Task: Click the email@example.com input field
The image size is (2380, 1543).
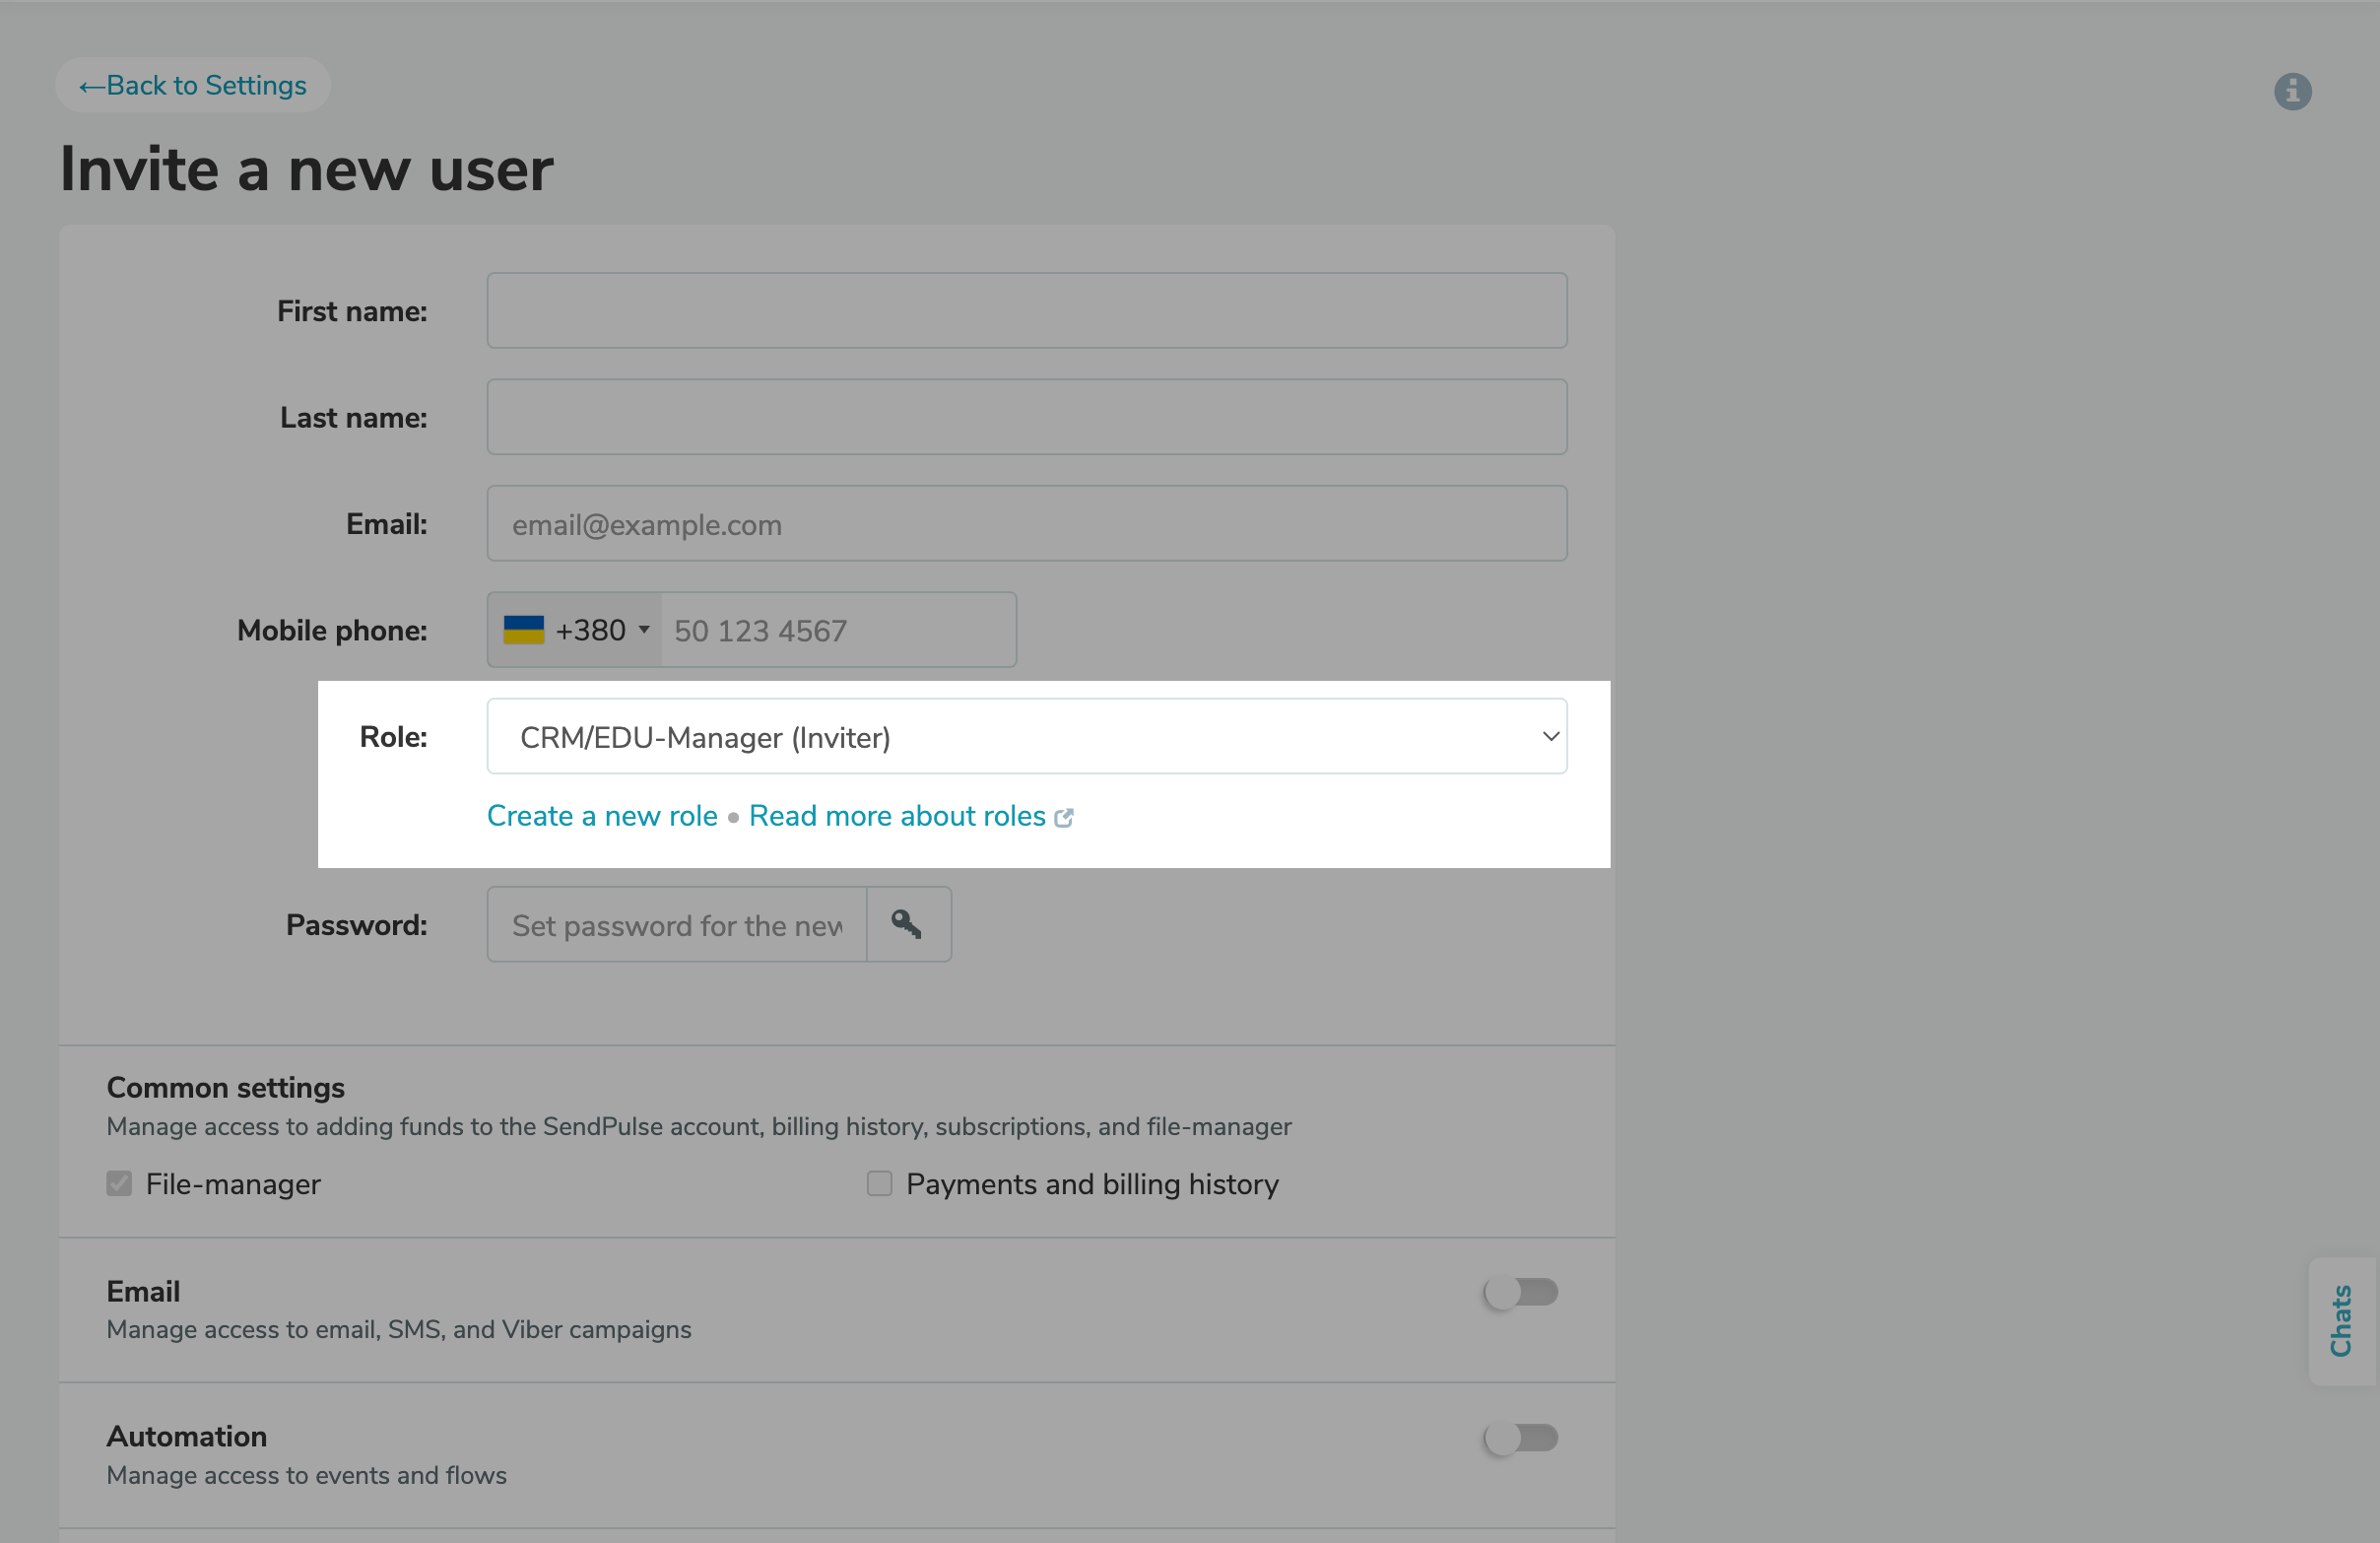Action: [1027, 523]
